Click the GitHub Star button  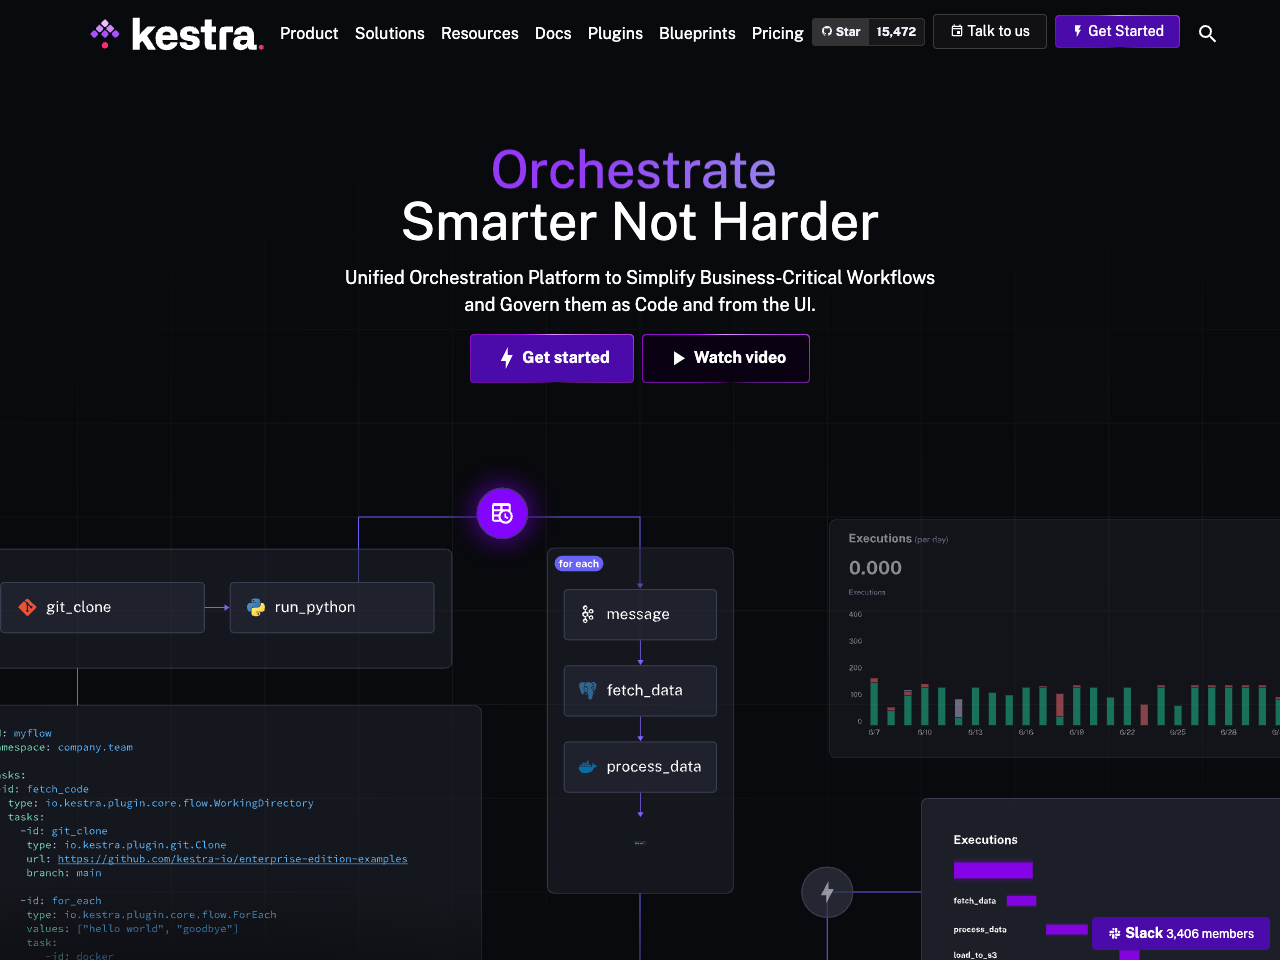click(841, 32)
